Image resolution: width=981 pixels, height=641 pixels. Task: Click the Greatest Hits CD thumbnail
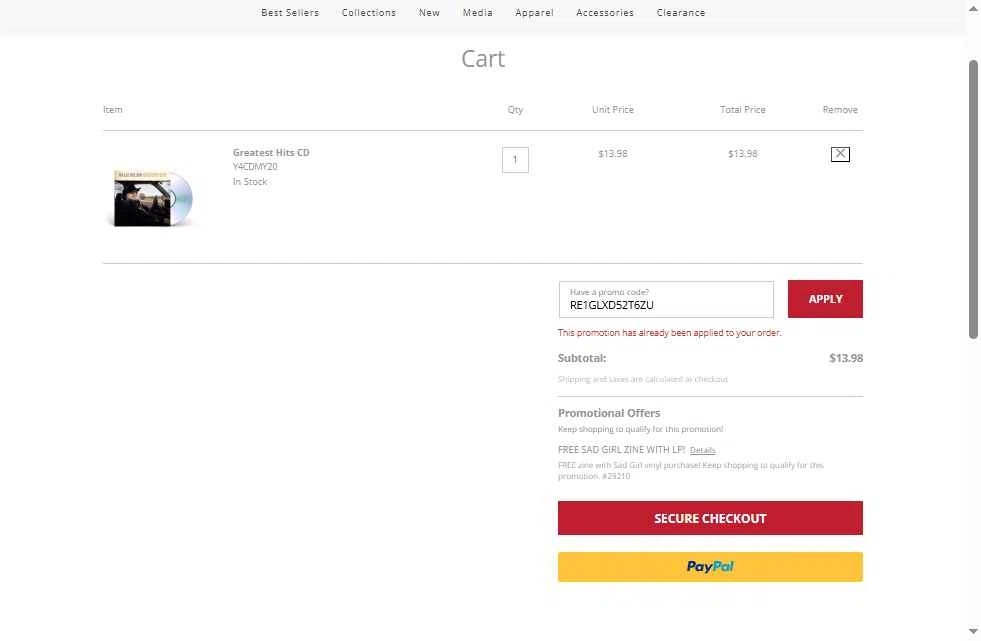pos(153,198)
